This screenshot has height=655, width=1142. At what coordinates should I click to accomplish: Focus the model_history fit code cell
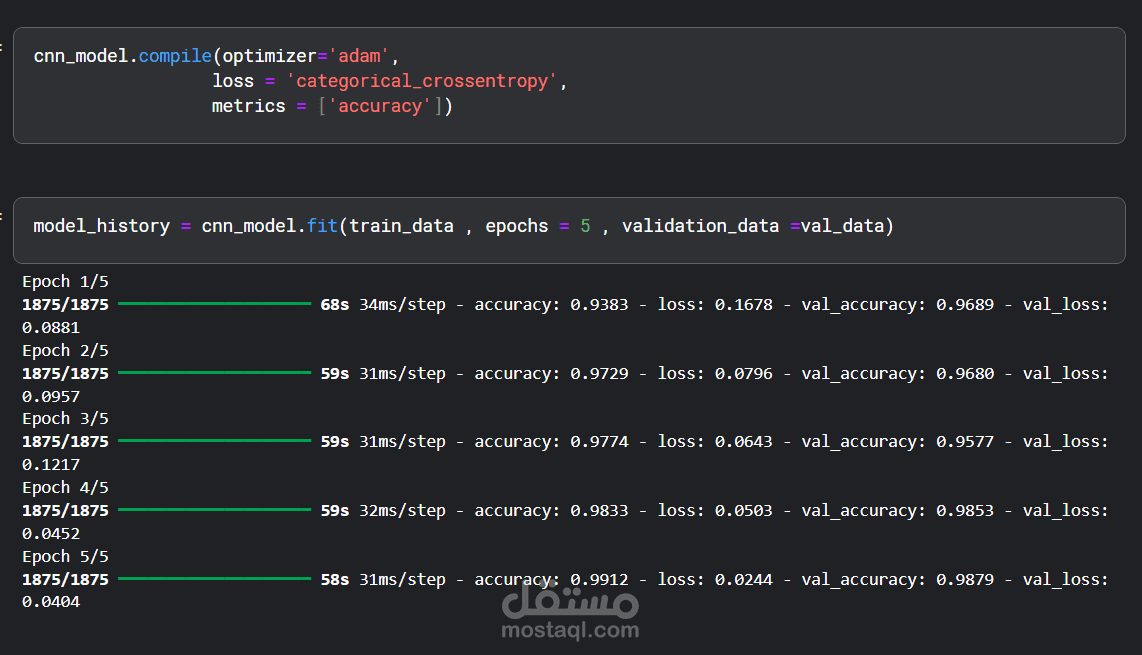click(569, 230)
